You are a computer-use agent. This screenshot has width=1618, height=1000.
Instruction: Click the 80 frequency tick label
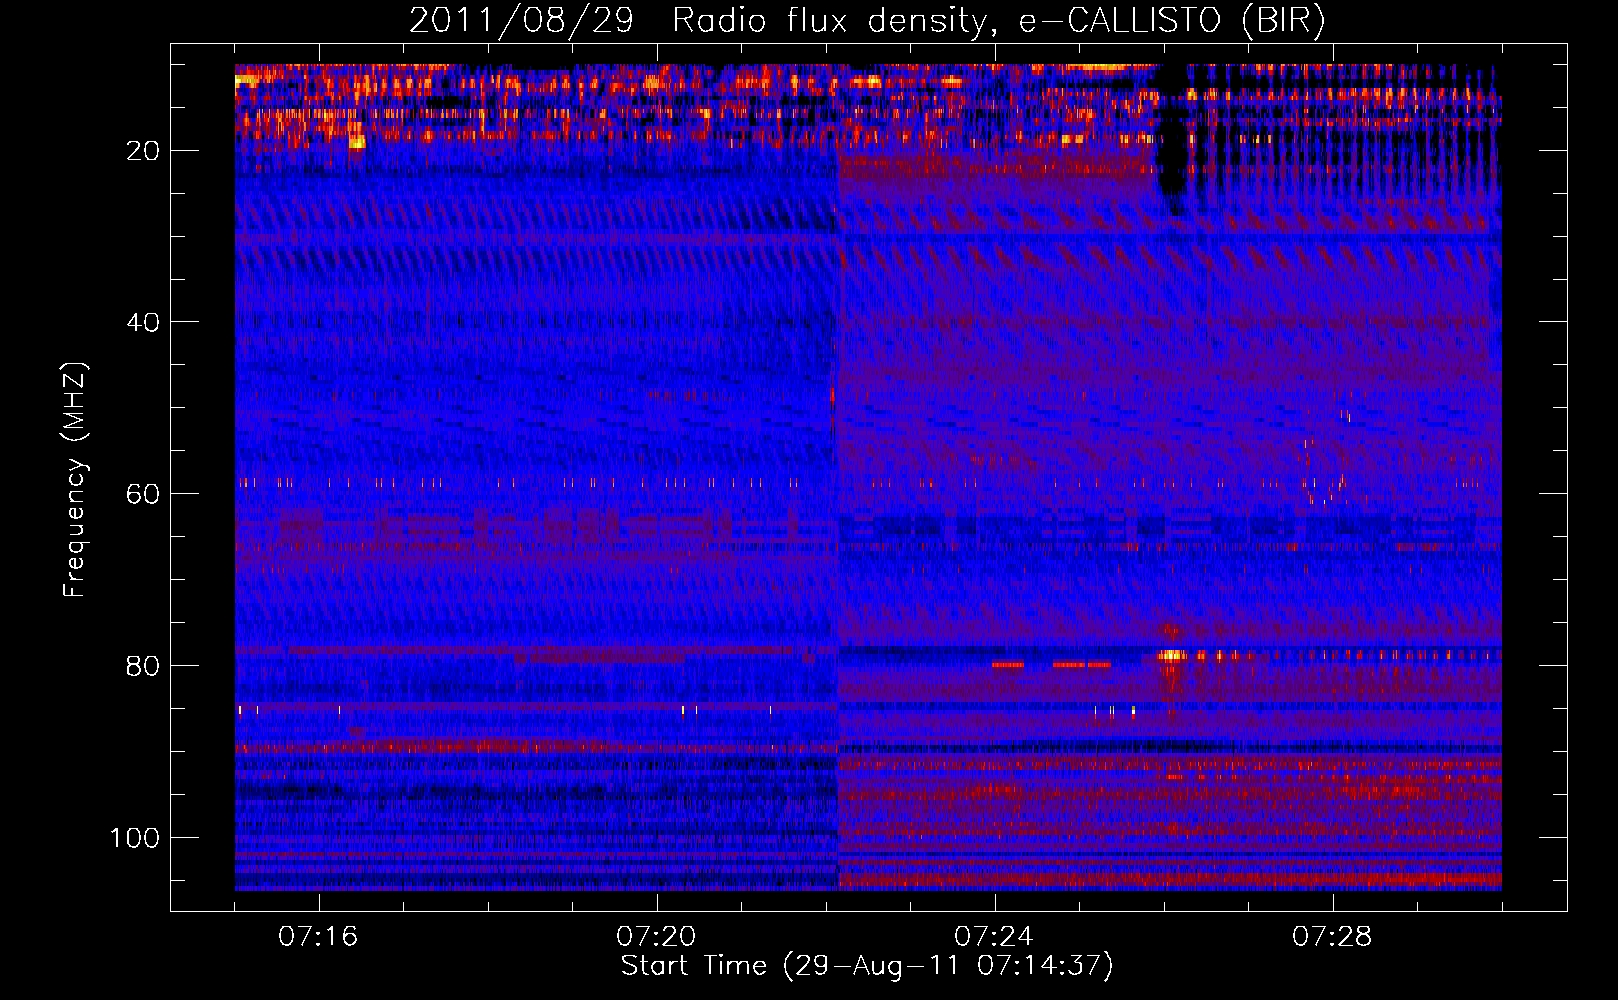pyautogui.click(x=143, y=666)
